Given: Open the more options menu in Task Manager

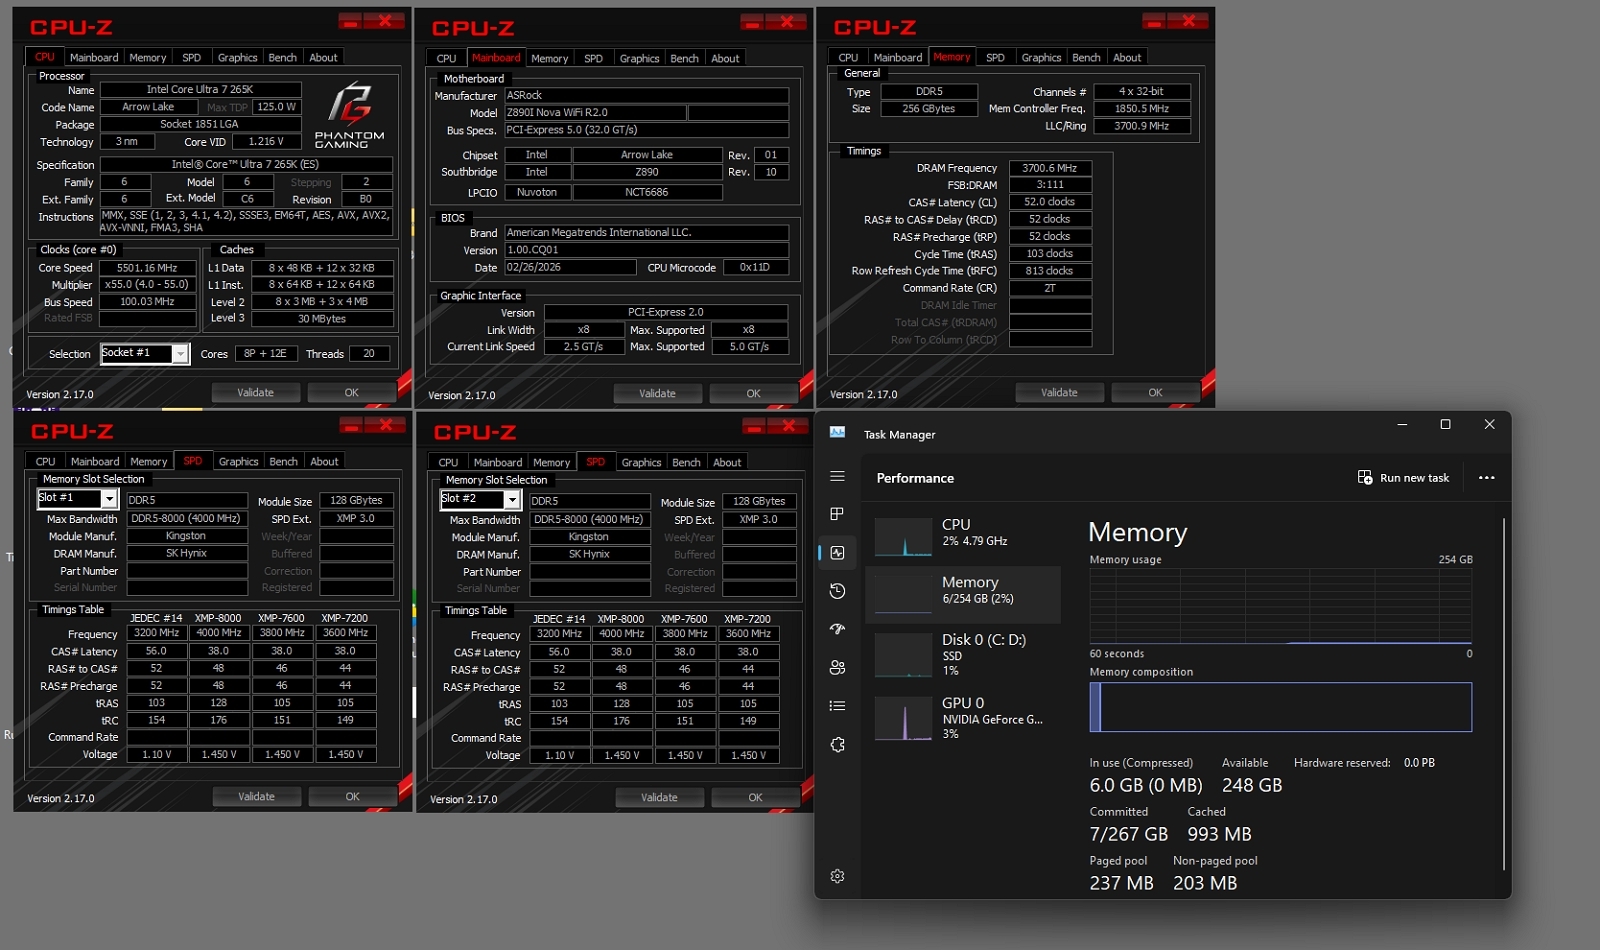Looking at the screenshot, I should [x=1486, y=478].
